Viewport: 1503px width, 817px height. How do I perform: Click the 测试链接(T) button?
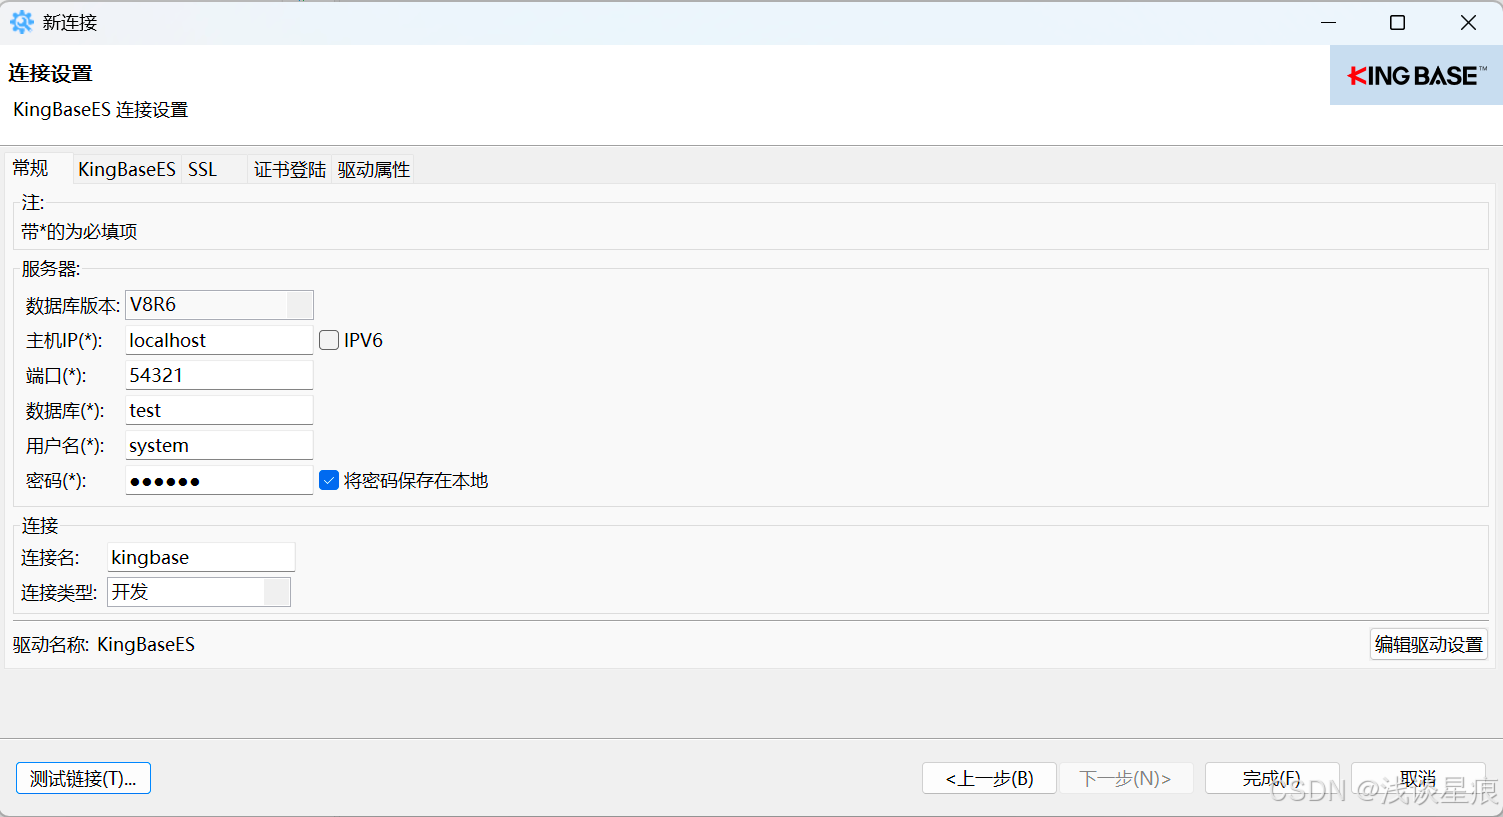point(83,778)
